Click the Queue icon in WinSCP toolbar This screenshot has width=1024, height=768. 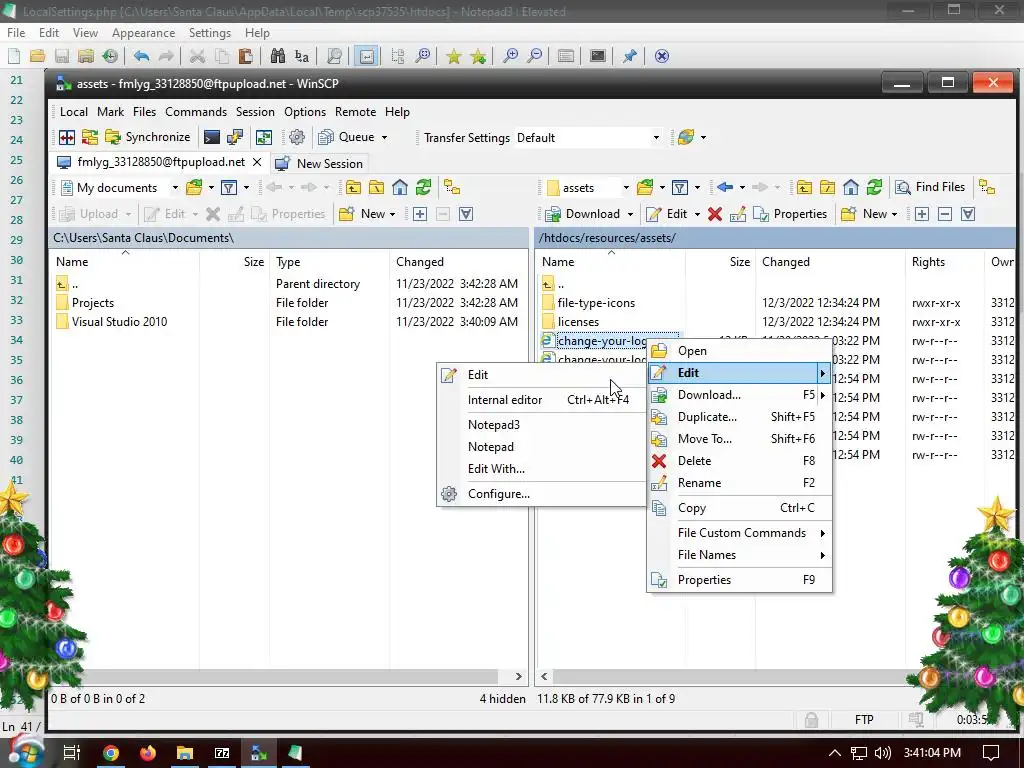325,137
